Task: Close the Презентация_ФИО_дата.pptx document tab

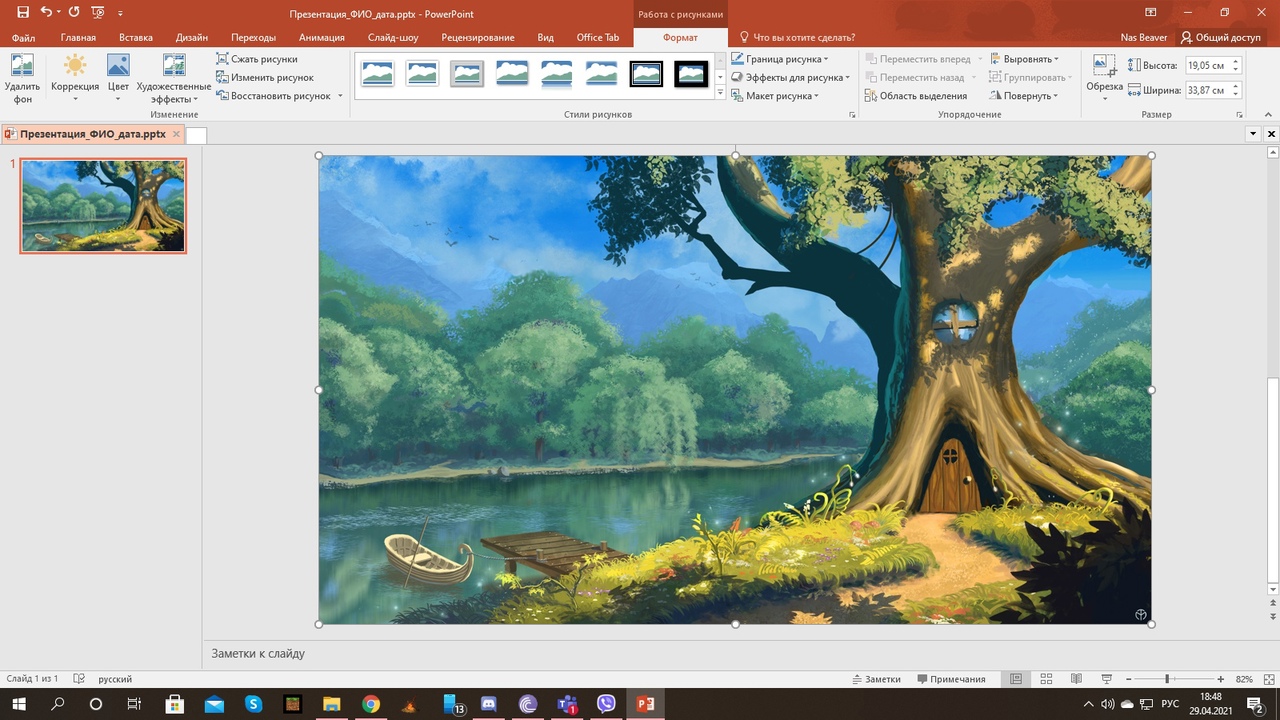Action: (176, 134)
